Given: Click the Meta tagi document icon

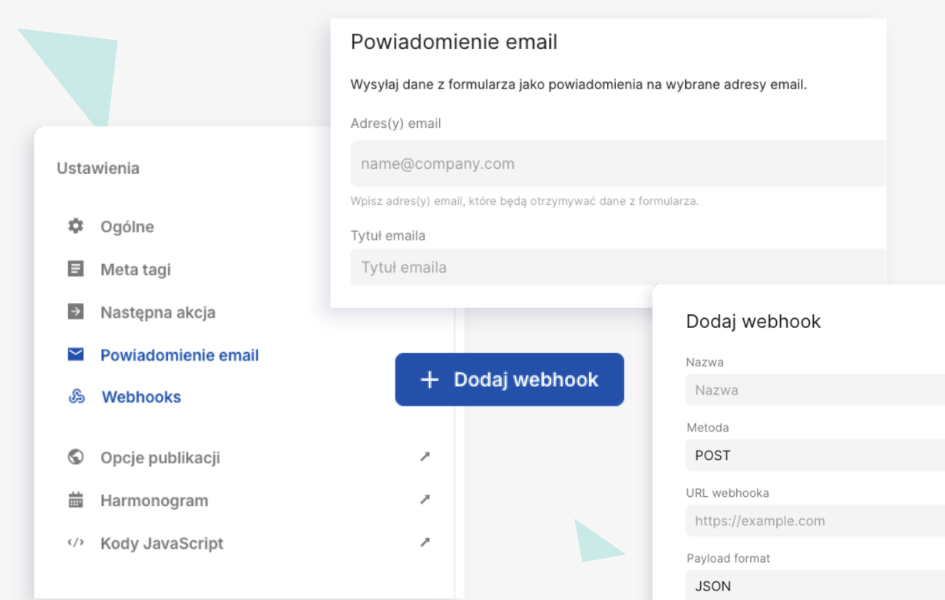Looking at the screenshot, I should click(x=75, y=269).
